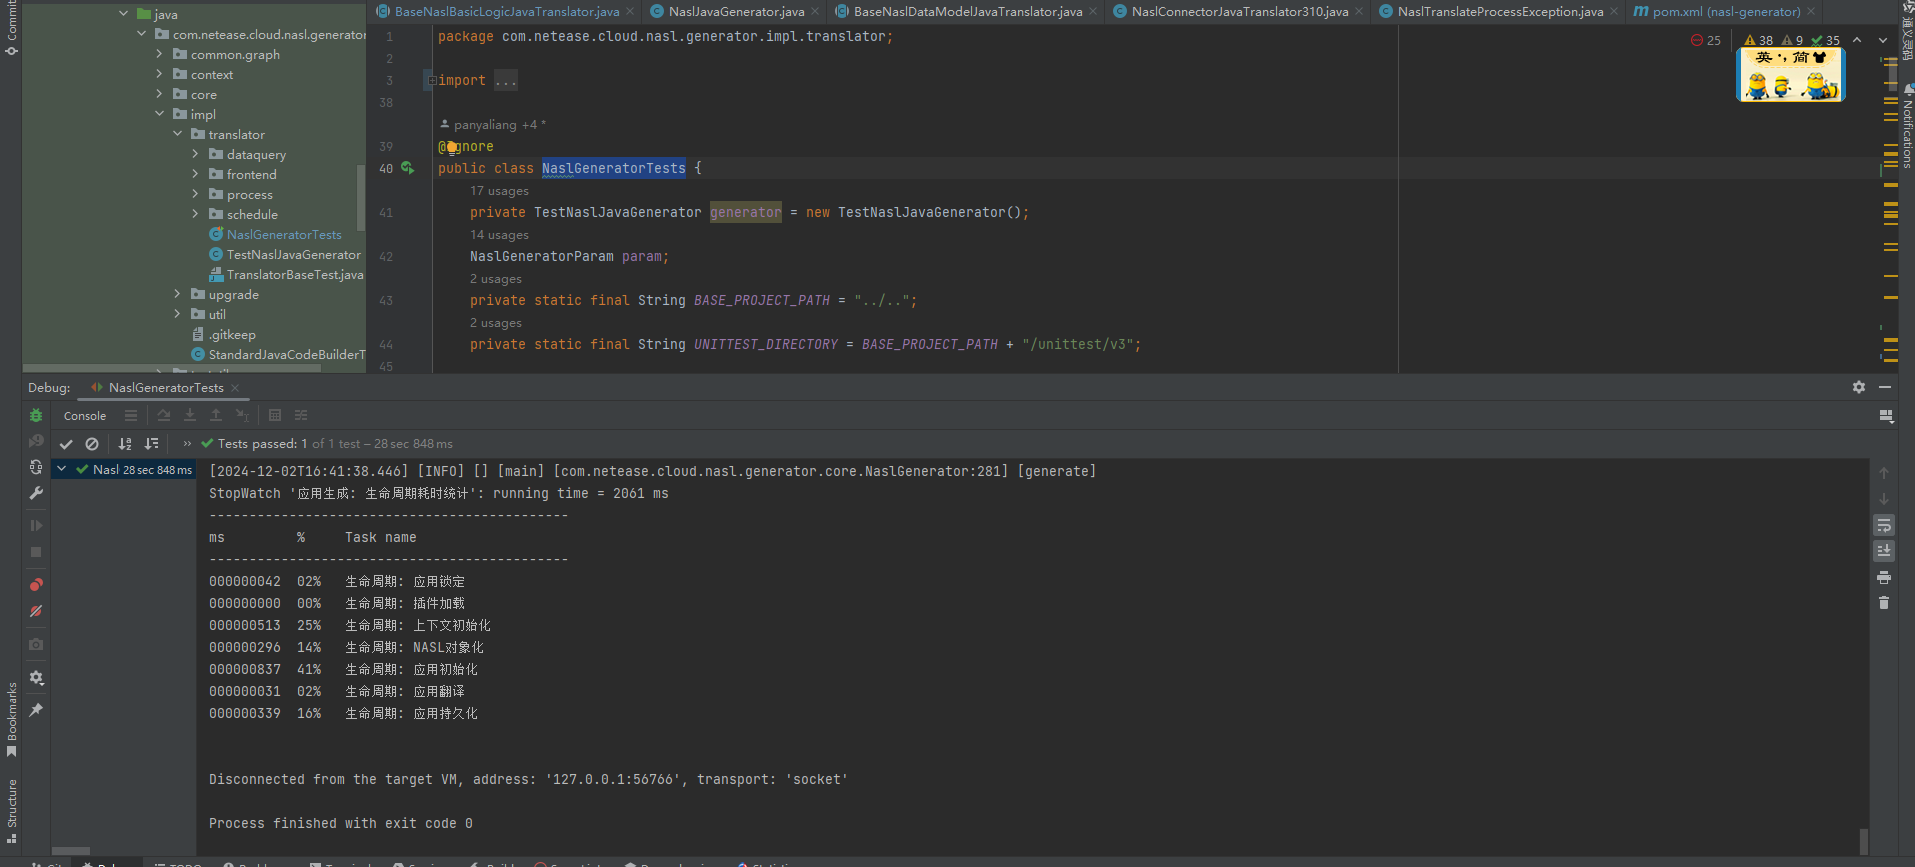Click the Step Over icon

coord(163,415)
